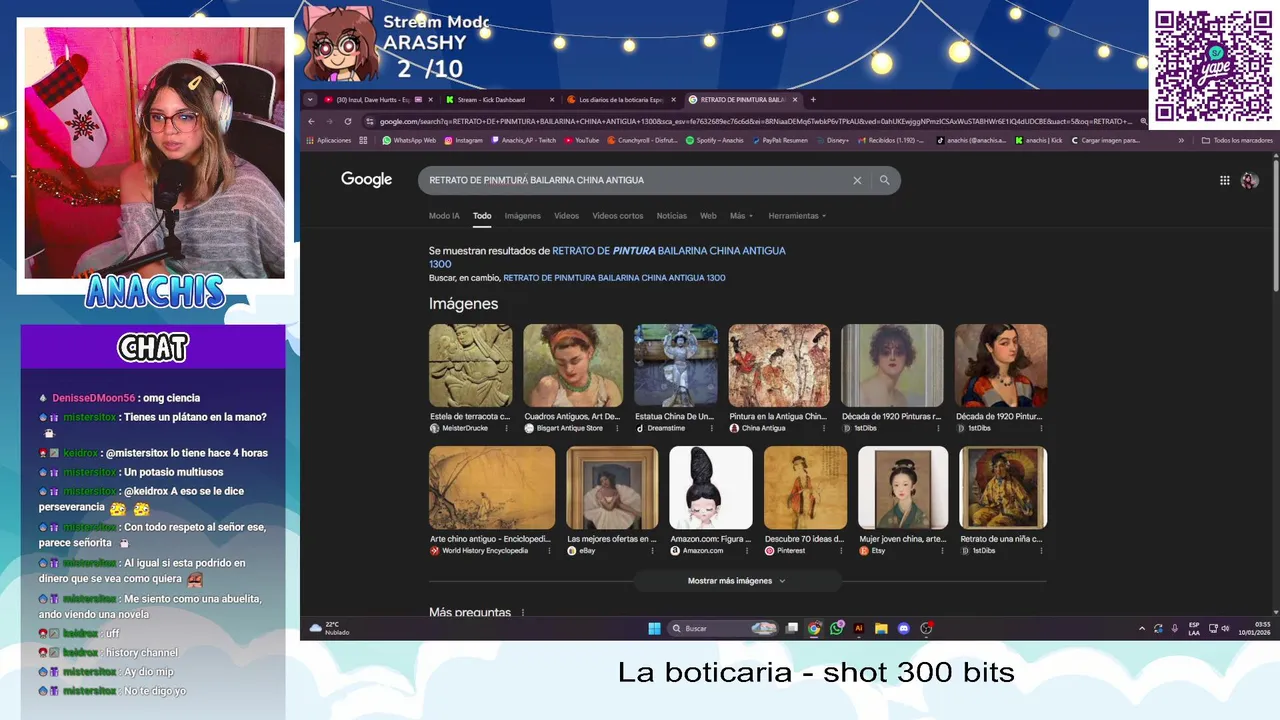The width and height of the screenshot is (1280, 720).
Task: Click the magnifier search icon in Google box
Action: tap(884, 181)
